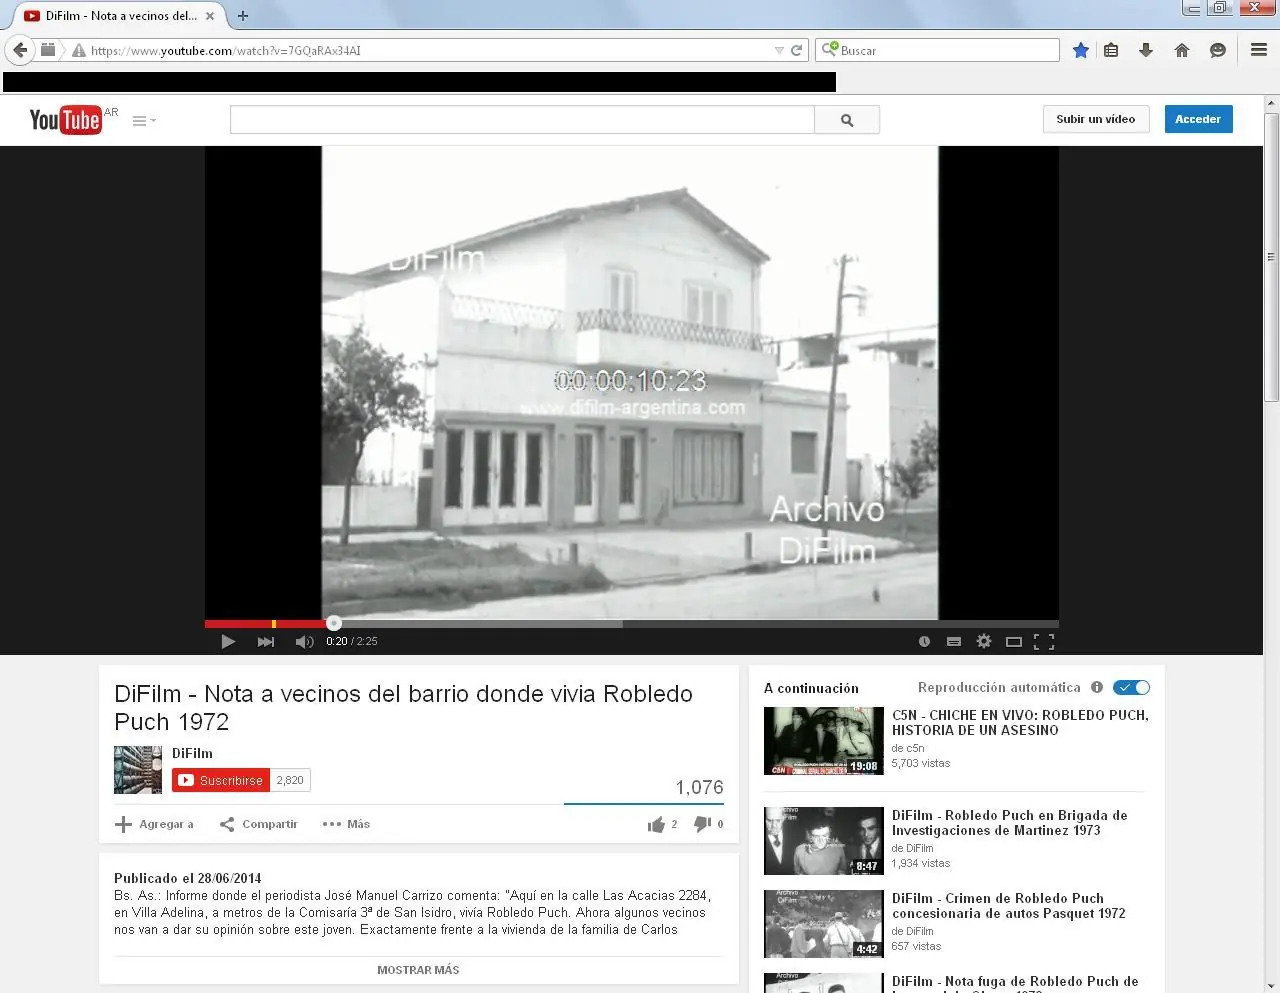
Task: Close the DiFilm browser tab
Action: (210, 16)
